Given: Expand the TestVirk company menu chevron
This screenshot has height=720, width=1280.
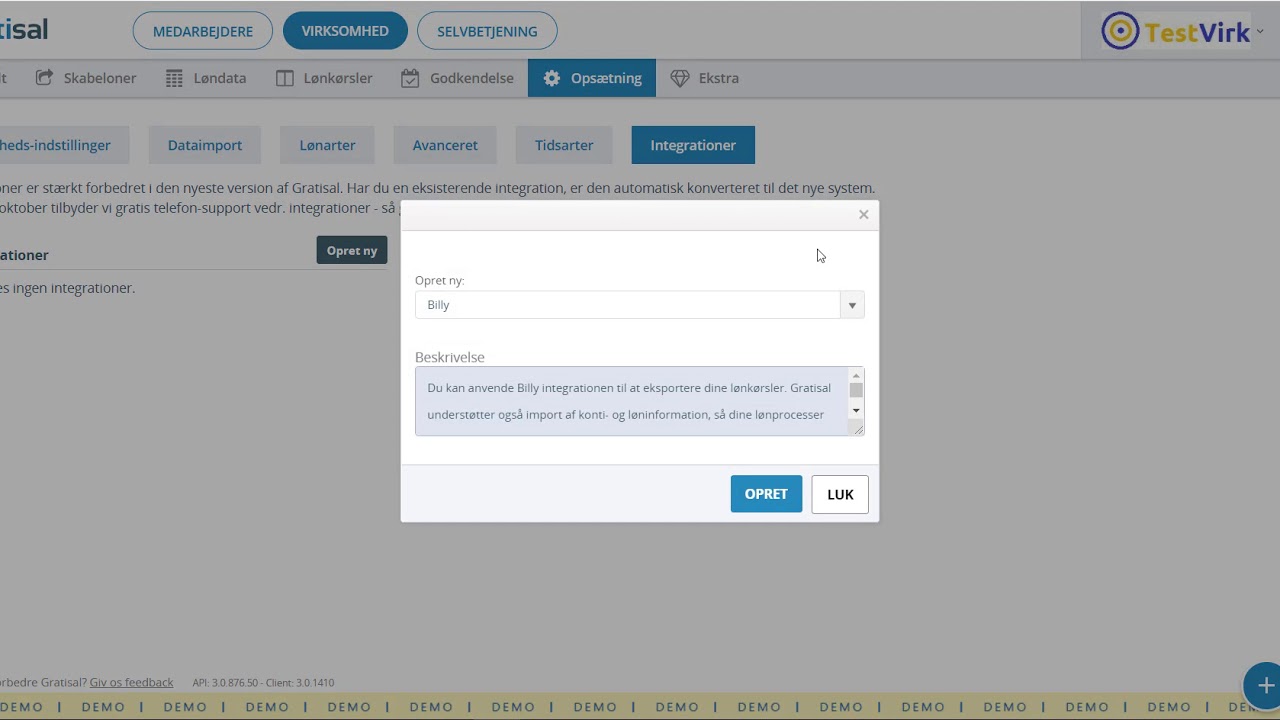Looking at the screenshot, I should (1260, 32).
